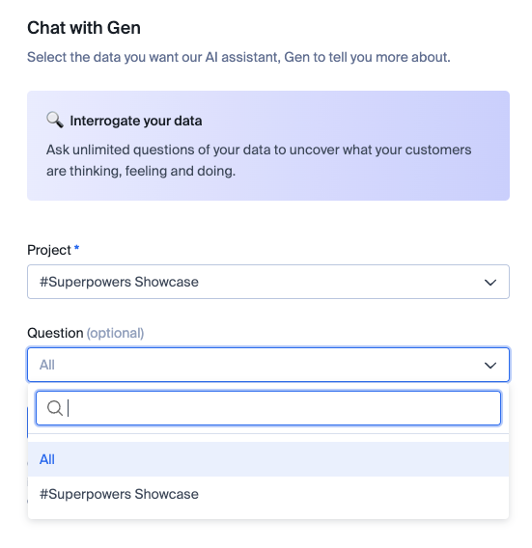Focus the question search input field
Viewport: 532px width, 548px height.
(268, 408)
